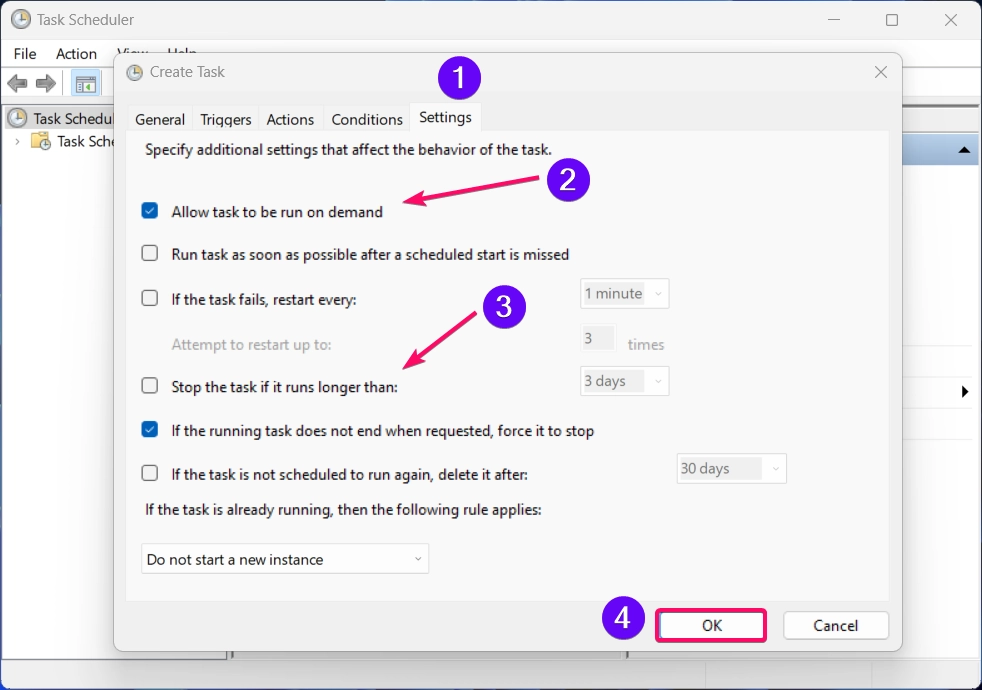Select the Settings tab
This screenshot has width=982, height=690.
[445, 117]
